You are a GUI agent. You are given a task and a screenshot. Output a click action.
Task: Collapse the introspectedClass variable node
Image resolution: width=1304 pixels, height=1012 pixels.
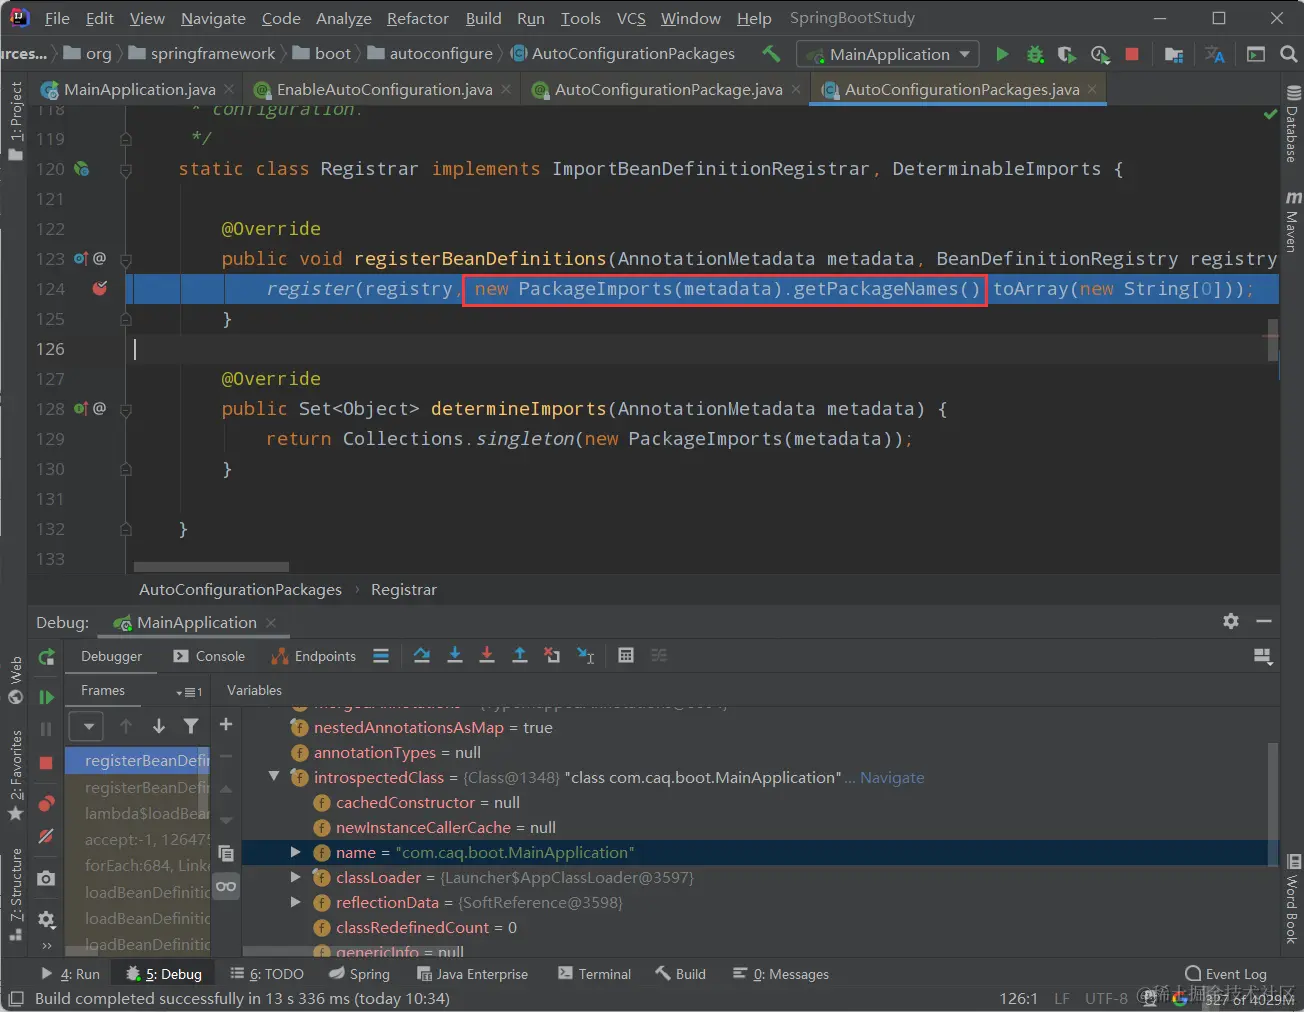coord(274,776)
